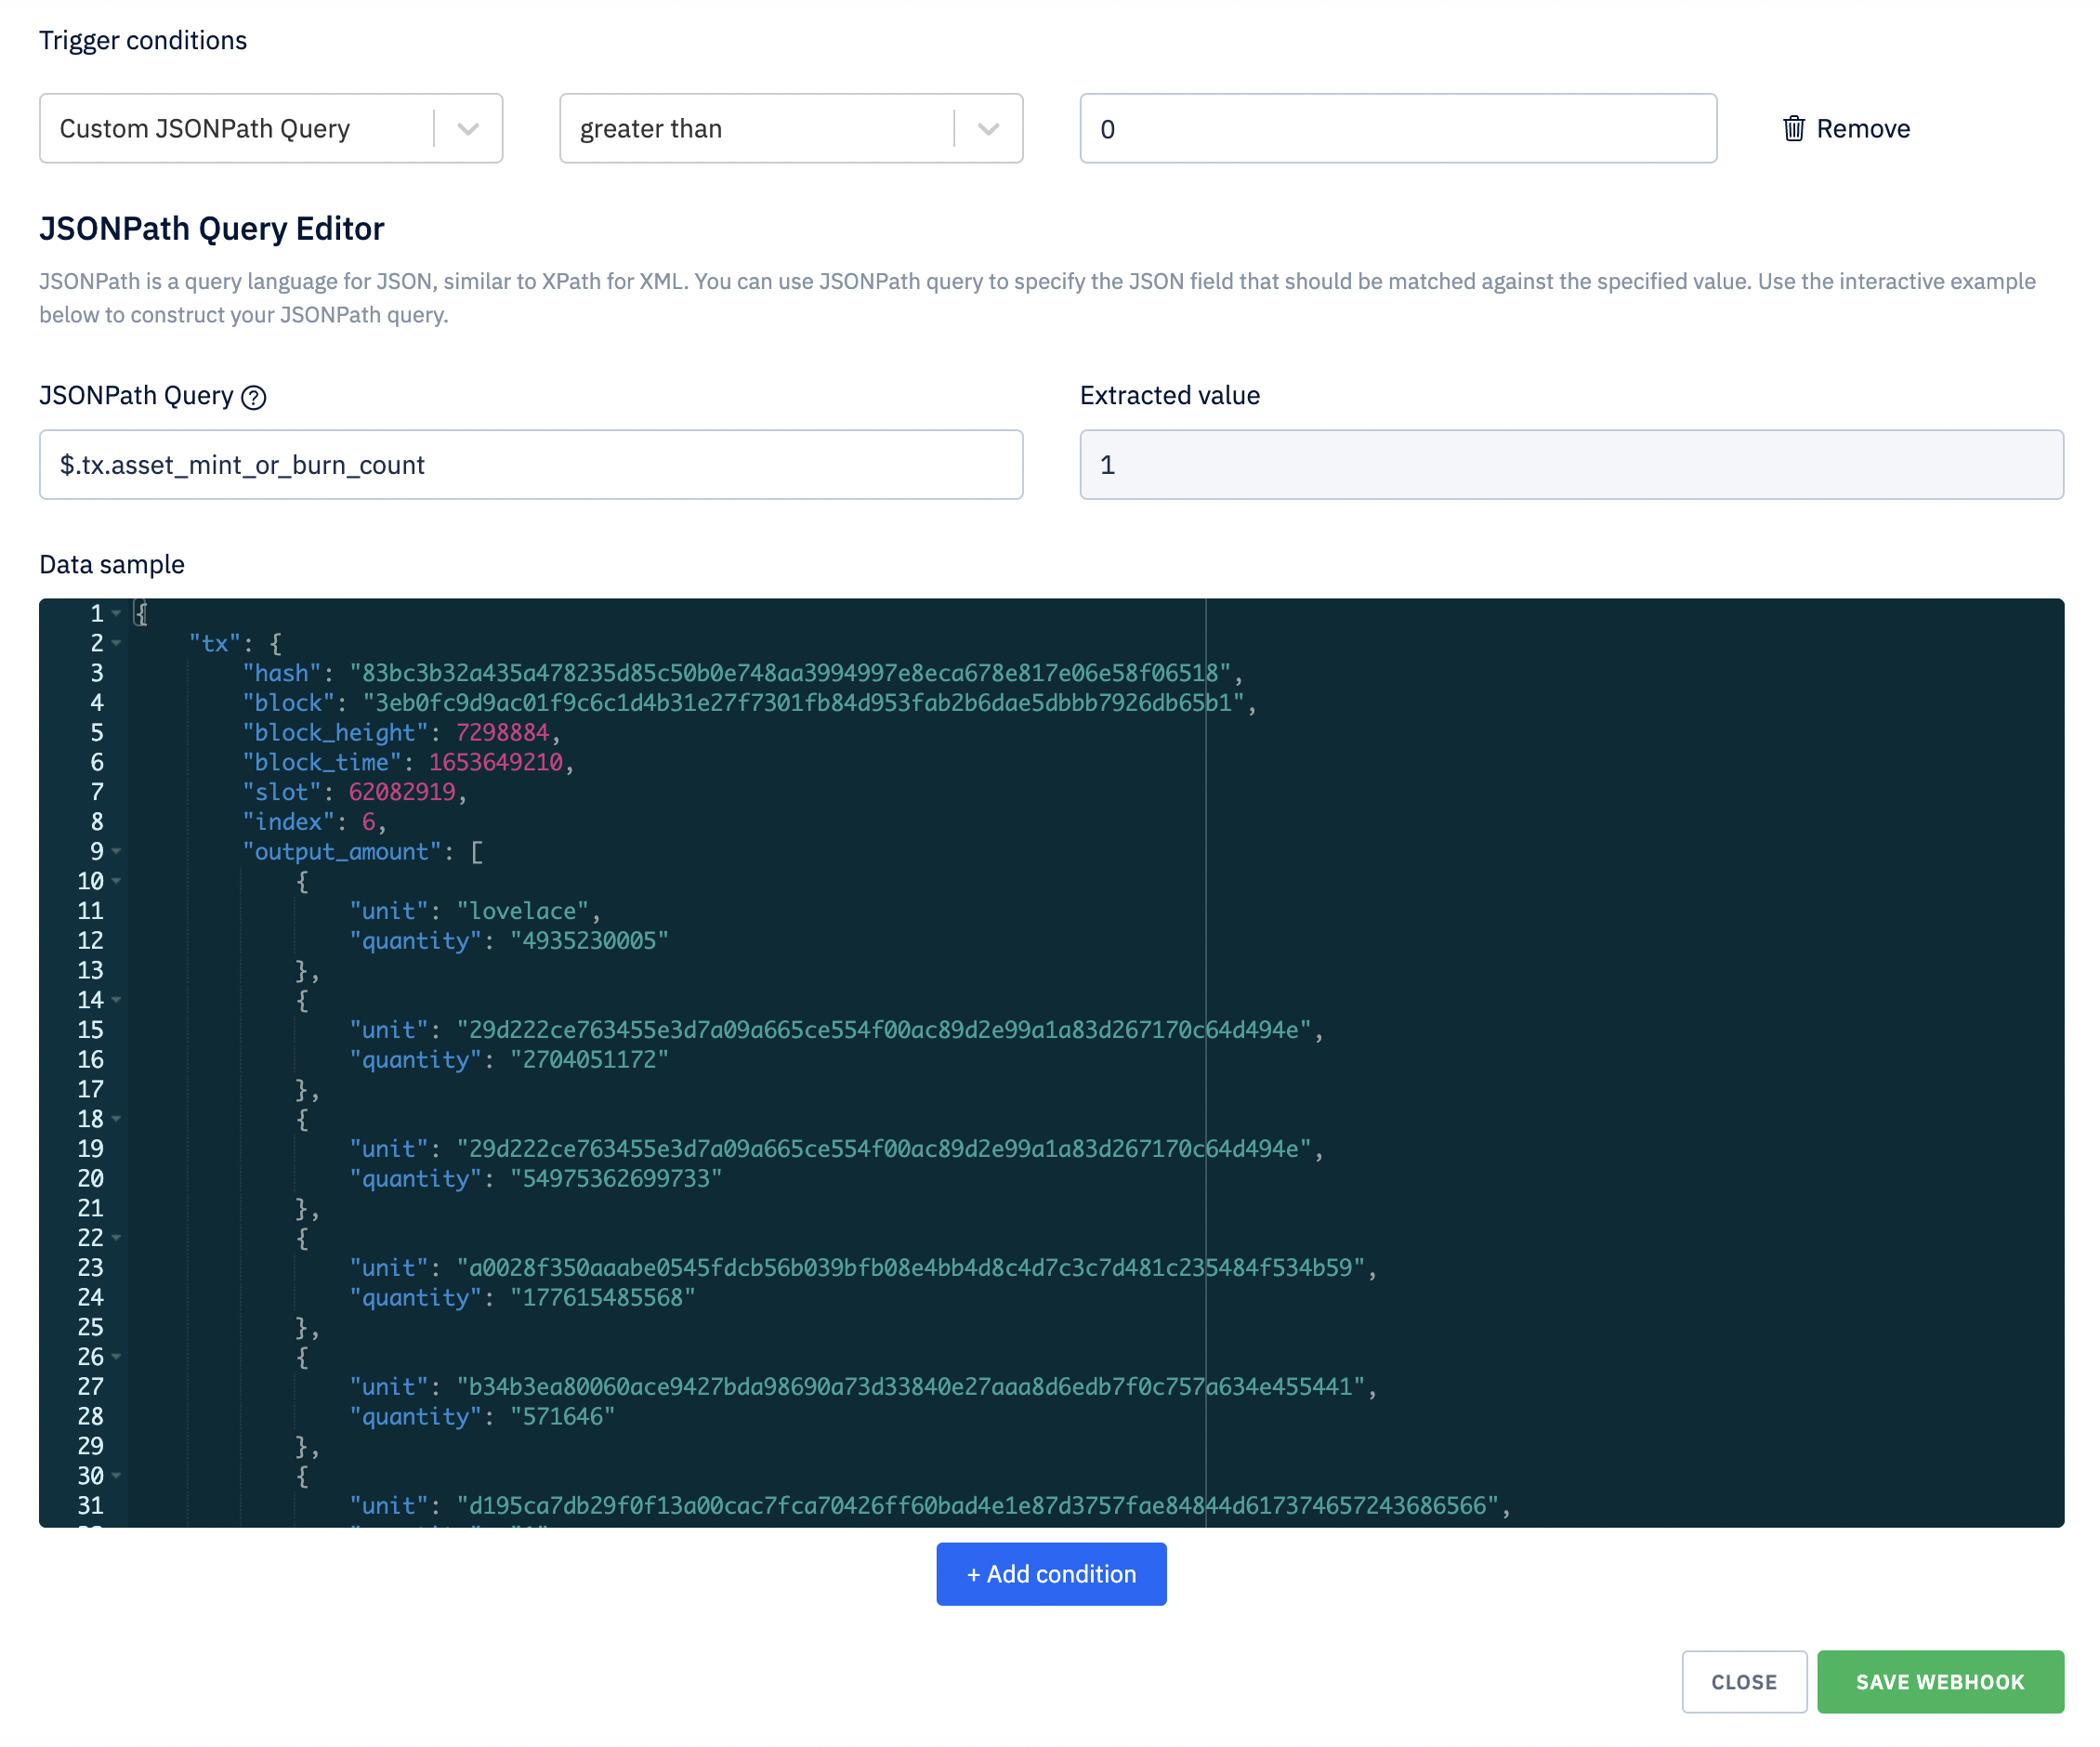Collapse the lovelace object at line 10
The width and height of the screenshot is (2100, 1747).
pos(117,881)
